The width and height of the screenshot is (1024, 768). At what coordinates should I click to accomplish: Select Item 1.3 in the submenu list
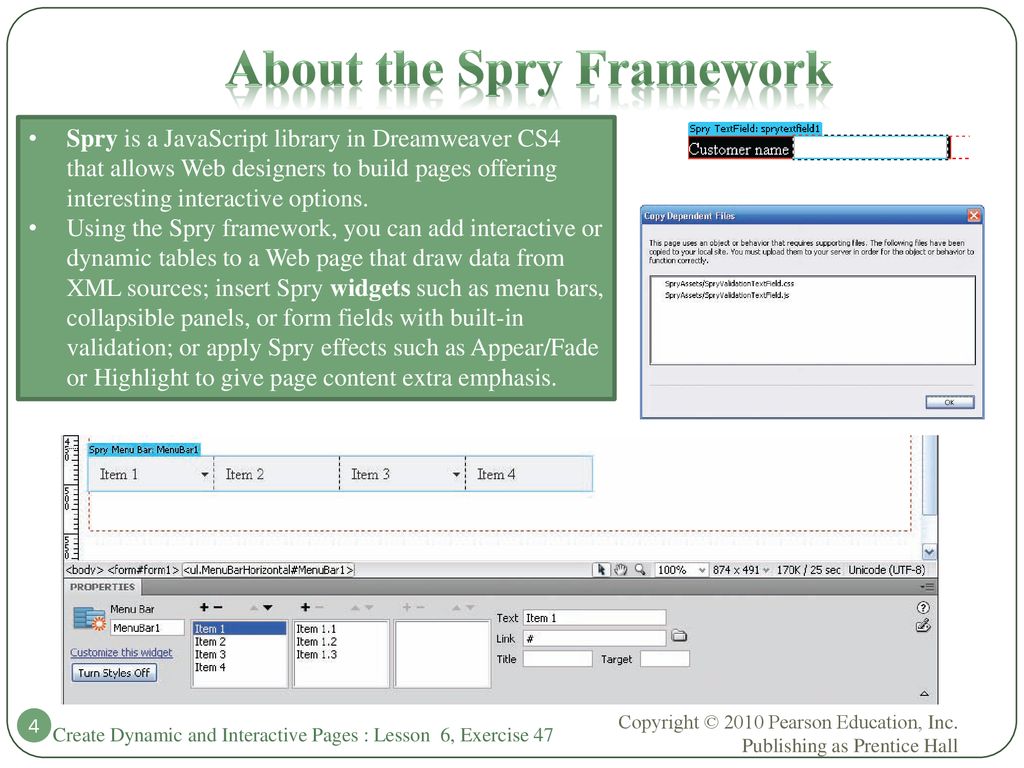316,654
